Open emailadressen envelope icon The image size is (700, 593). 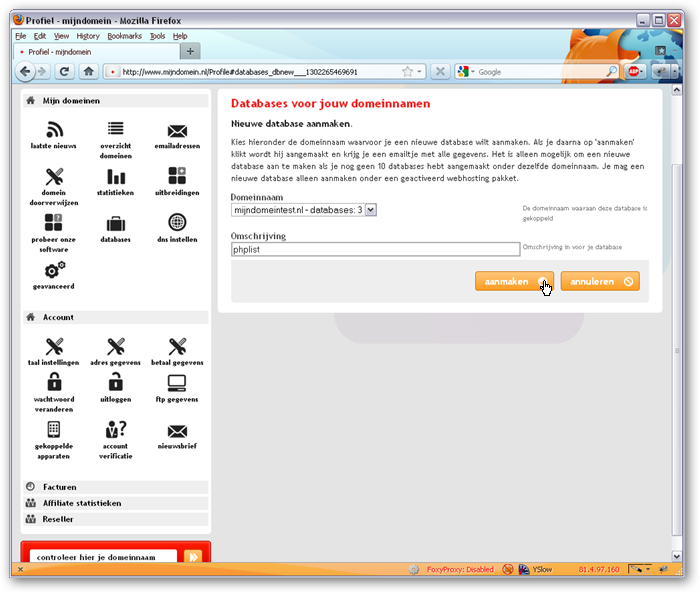tap(177, 131)
